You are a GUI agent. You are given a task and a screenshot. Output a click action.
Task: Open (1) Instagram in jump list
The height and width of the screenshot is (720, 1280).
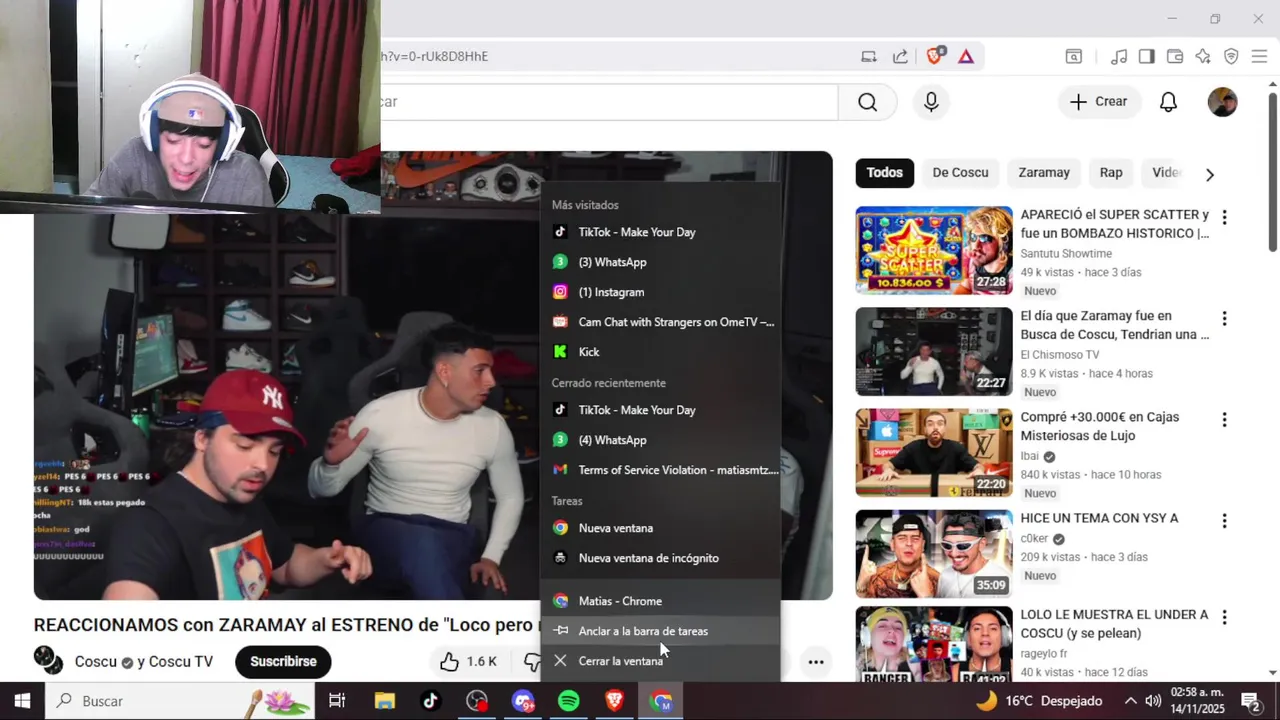(660, 292)
